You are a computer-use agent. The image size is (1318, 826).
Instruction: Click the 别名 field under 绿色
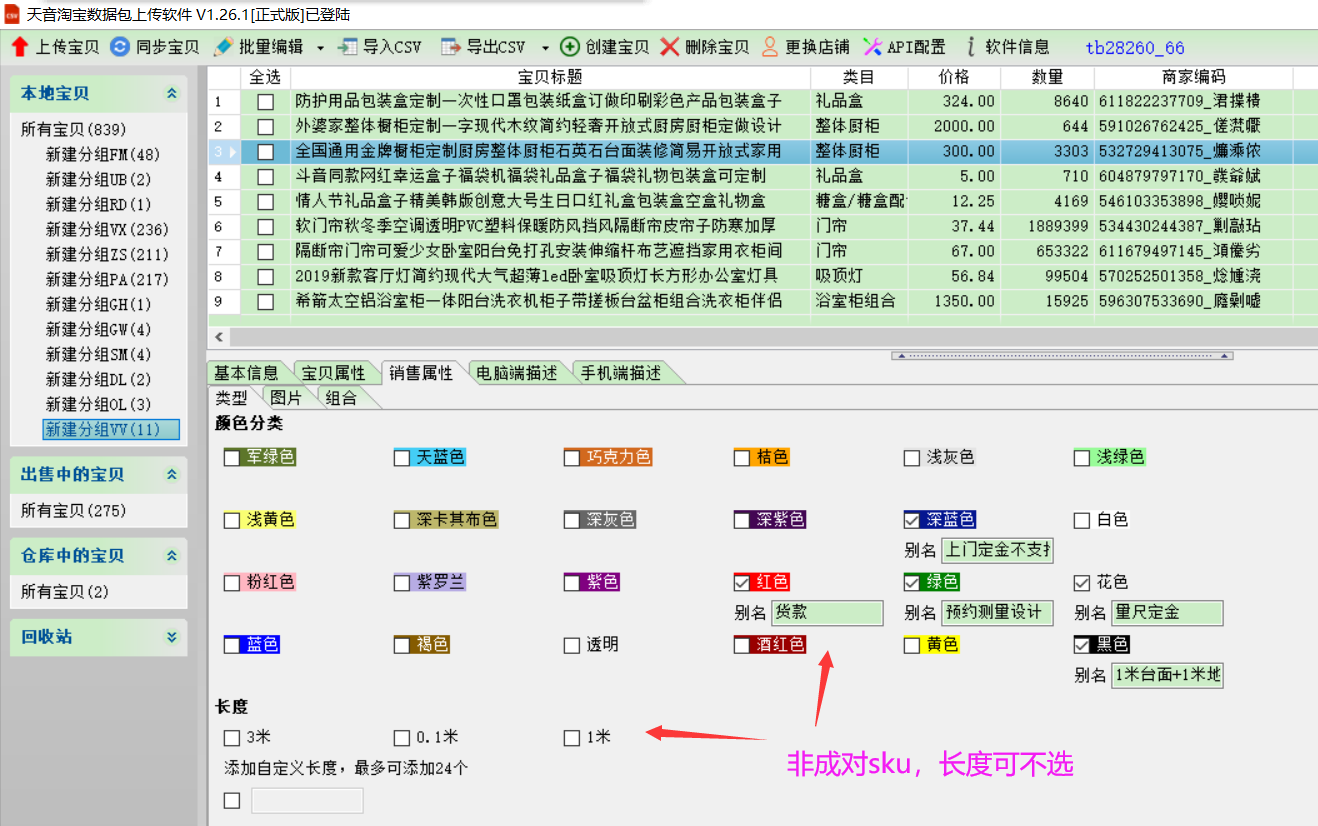pyautogui.click(x=997, y=613)
